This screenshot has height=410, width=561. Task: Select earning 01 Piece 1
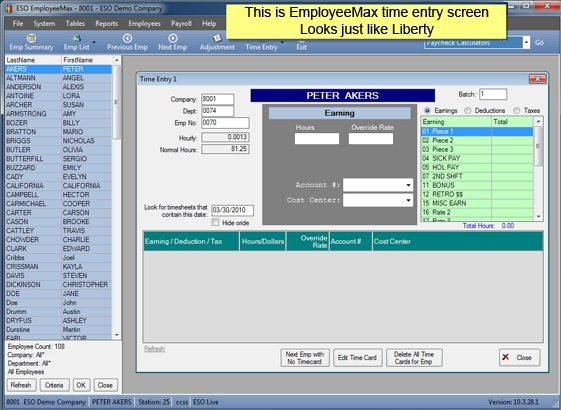pyautogui.click(x=477, y=131)
